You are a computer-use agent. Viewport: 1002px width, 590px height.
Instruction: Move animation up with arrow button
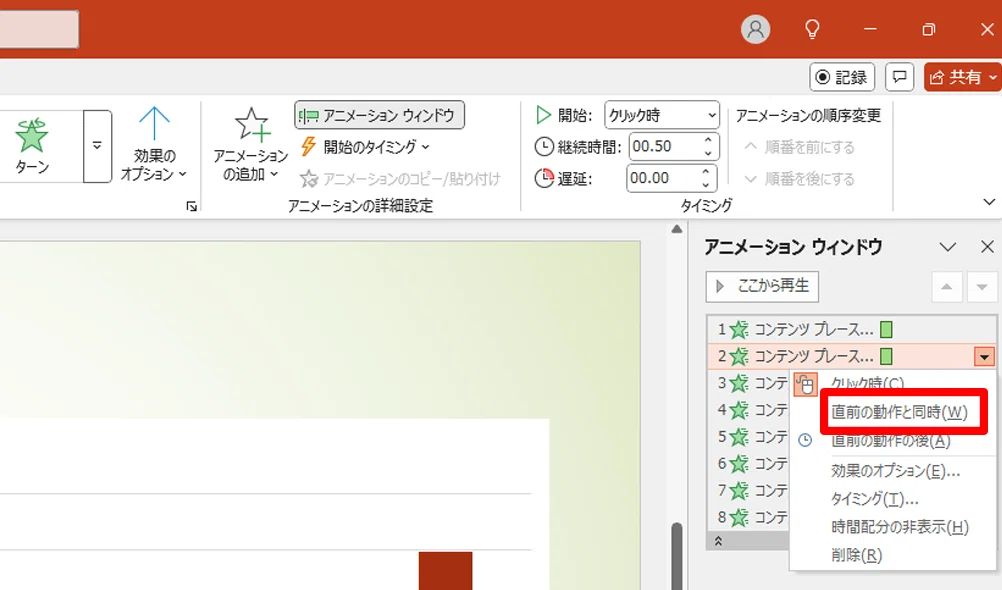pos(946,287)
